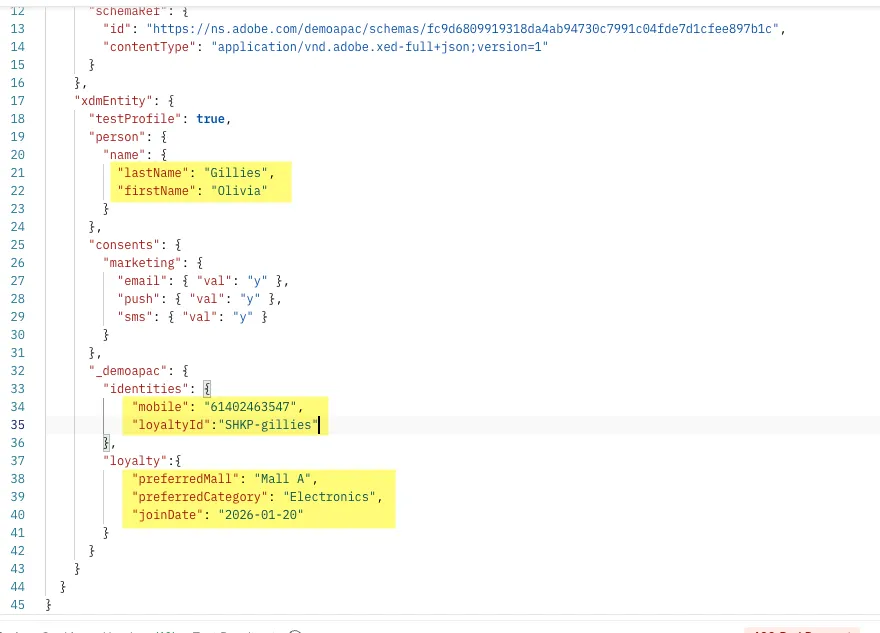Image resolution: width=880 pixels, height=633 pixels.
Task: Place cursor on the "xdmEntity" key
Action: pos(113,100)
